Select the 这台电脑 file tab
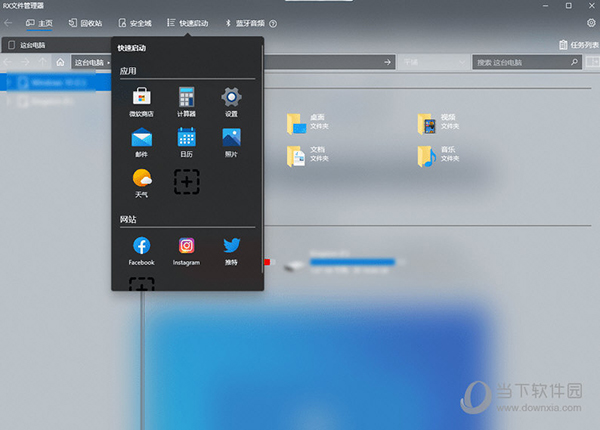Image resolution: width=600 pixels, height=430 pixels. pyautogui.click(x=57, y=45)
